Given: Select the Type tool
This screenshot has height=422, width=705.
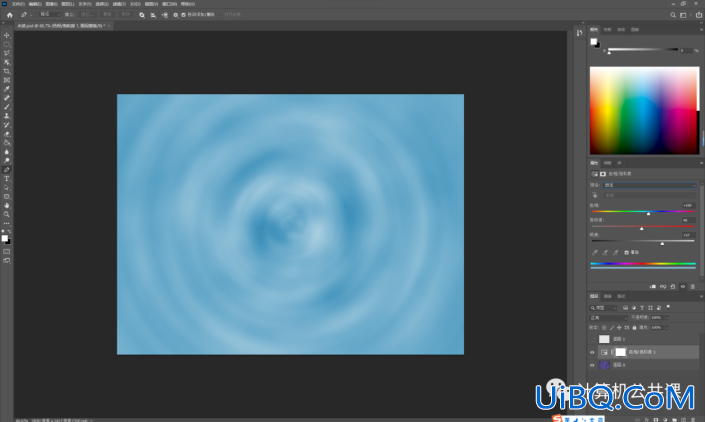Looking at the screenshot, I should pyautogui.click(x=7, y=178).
